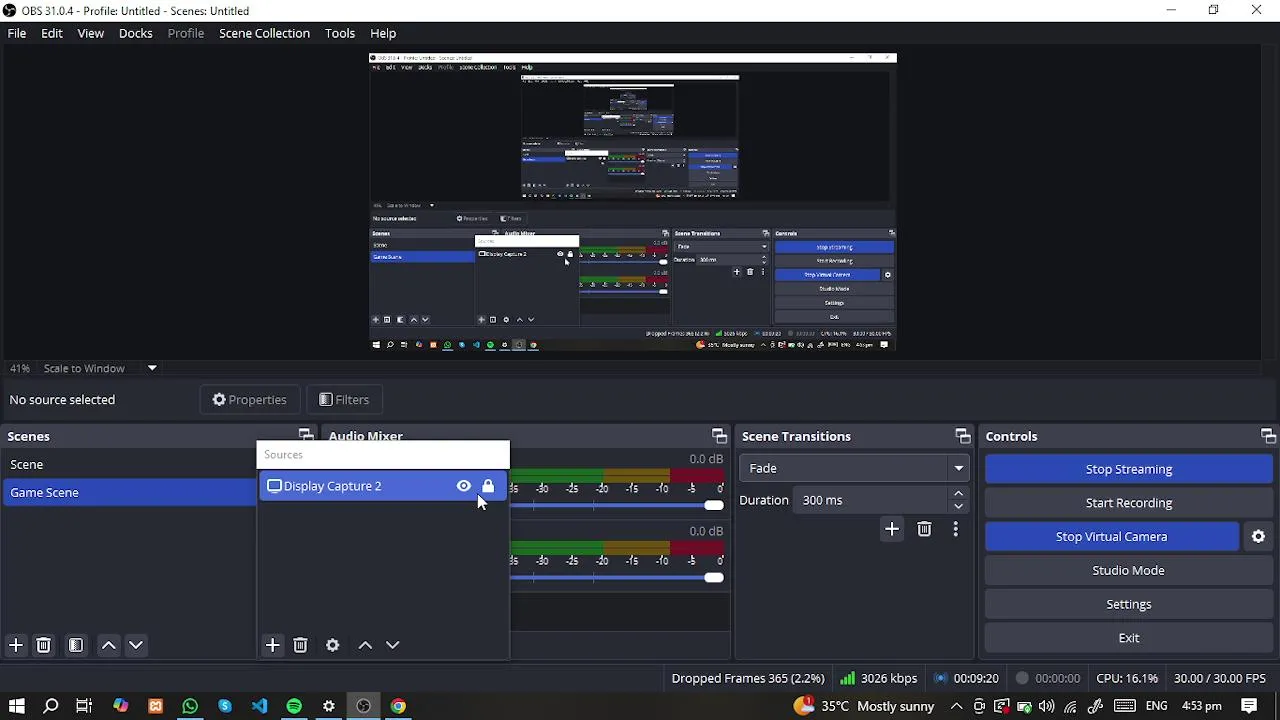Click the Start Recording button
The width and height of the screenshot is (1280, 720).
coord(1129,503)
